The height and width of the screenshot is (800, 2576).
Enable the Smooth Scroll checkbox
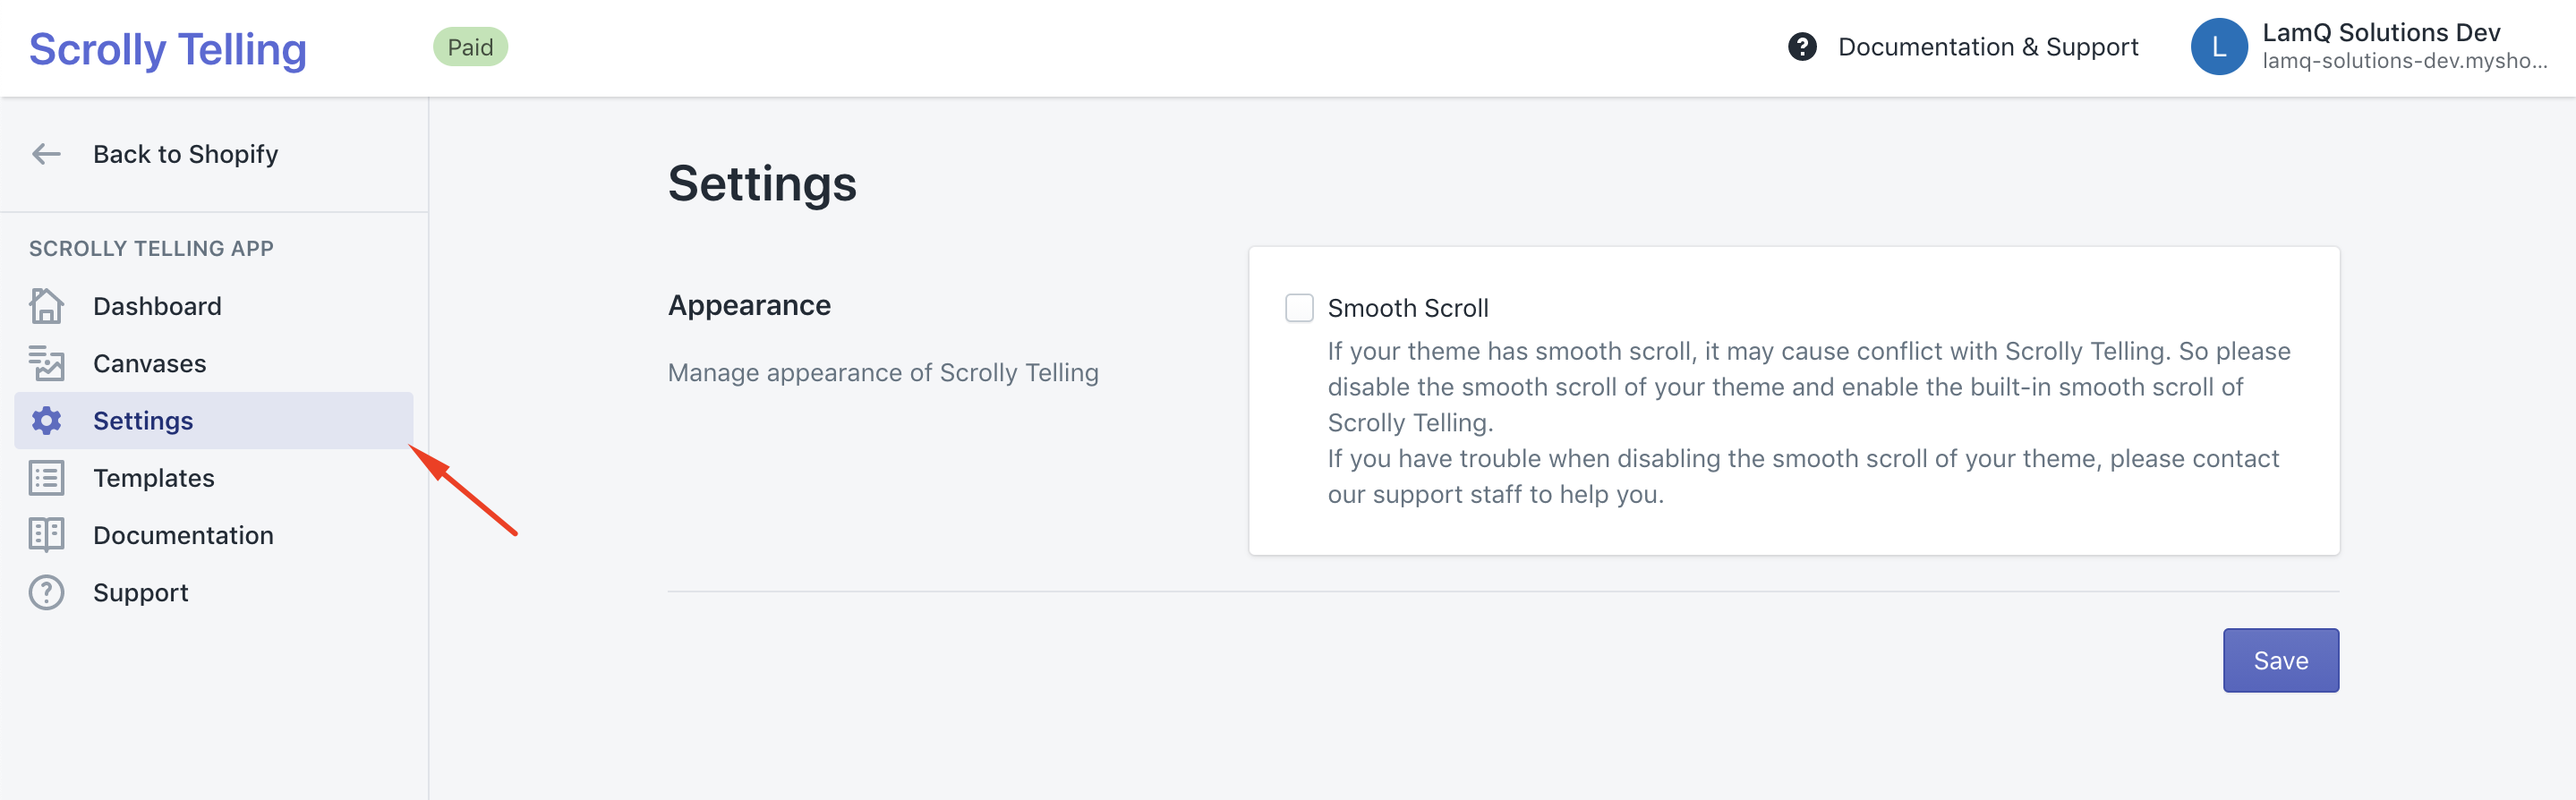tap(1299, 308)
